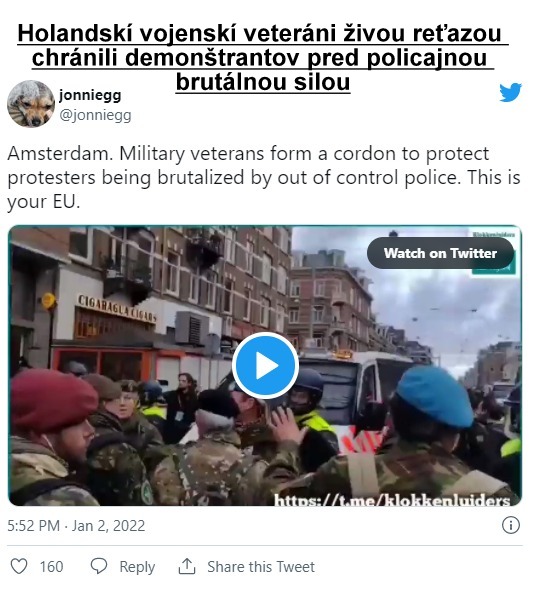Click the Reply text label
Image resolution: width=533 pixels, height=592 pixels.
(137, 567)
